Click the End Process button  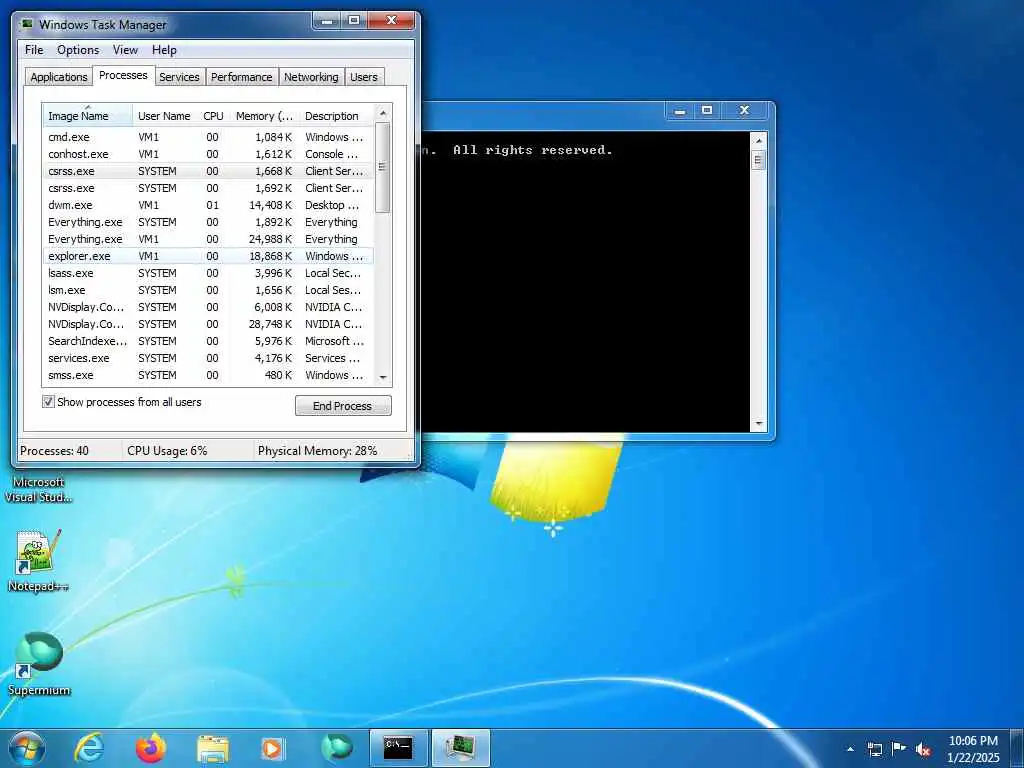click(343, 406)
